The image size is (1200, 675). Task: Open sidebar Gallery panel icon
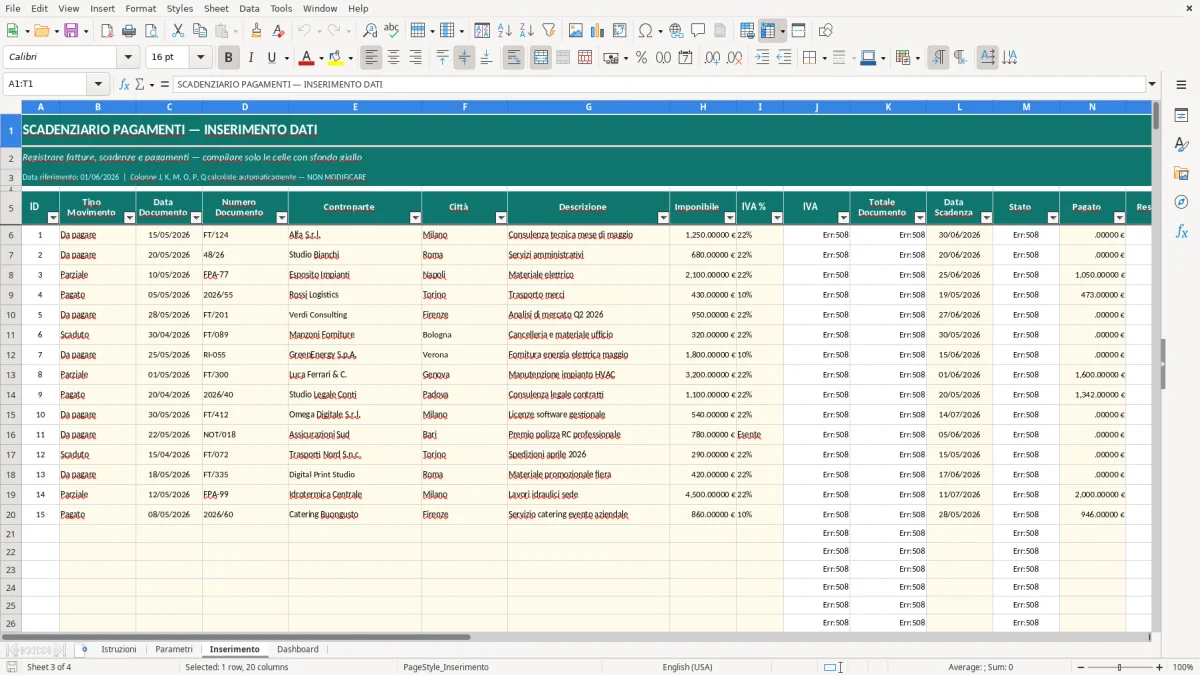point(1181,173)
